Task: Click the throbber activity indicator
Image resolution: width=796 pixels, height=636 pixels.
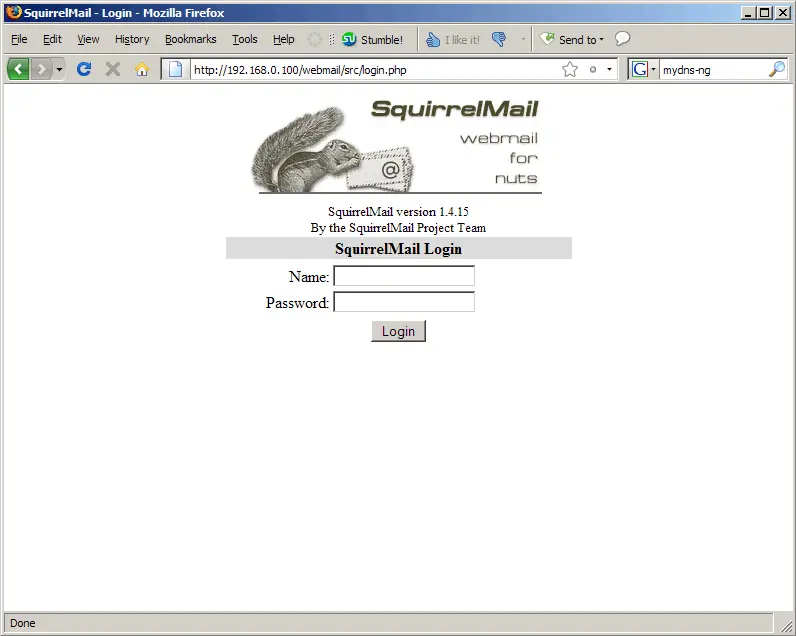Action: [314, 40]
